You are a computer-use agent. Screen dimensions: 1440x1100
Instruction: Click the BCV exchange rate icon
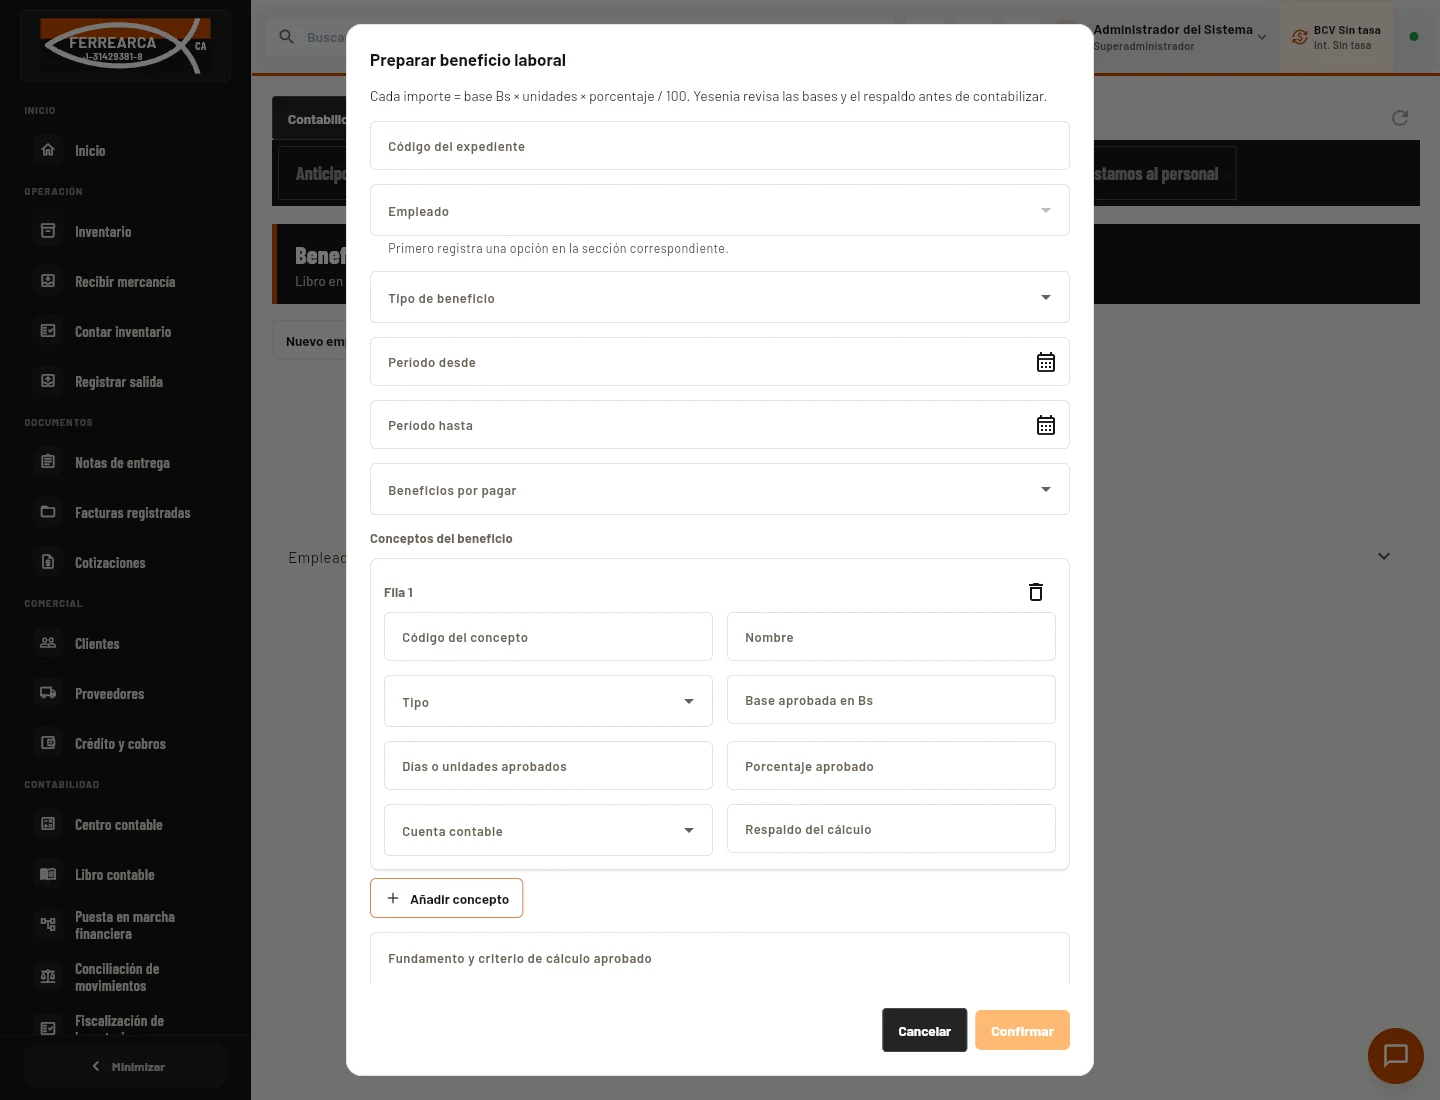pyautogui.click(x=1300, y=37)
